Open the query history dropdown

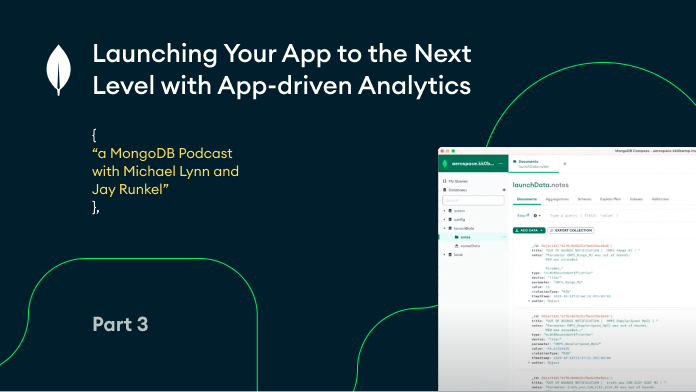pyautogui.click(x=537, y=216)
